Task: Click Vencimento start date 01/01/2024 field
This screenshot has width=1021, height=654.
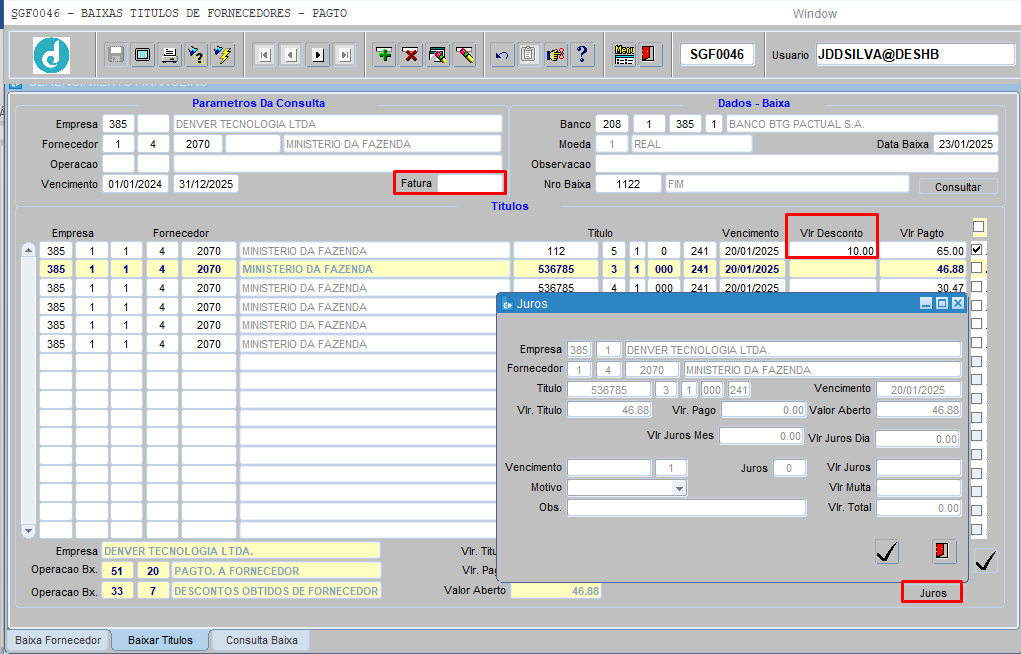Action: click(x=135, y=184)
